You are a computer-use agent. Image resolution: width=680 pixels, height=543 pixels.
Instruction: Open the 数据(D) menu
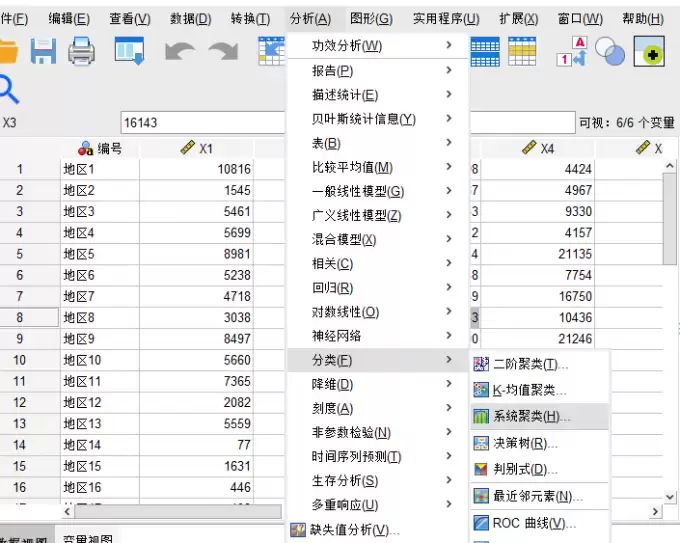coord(190,19)
